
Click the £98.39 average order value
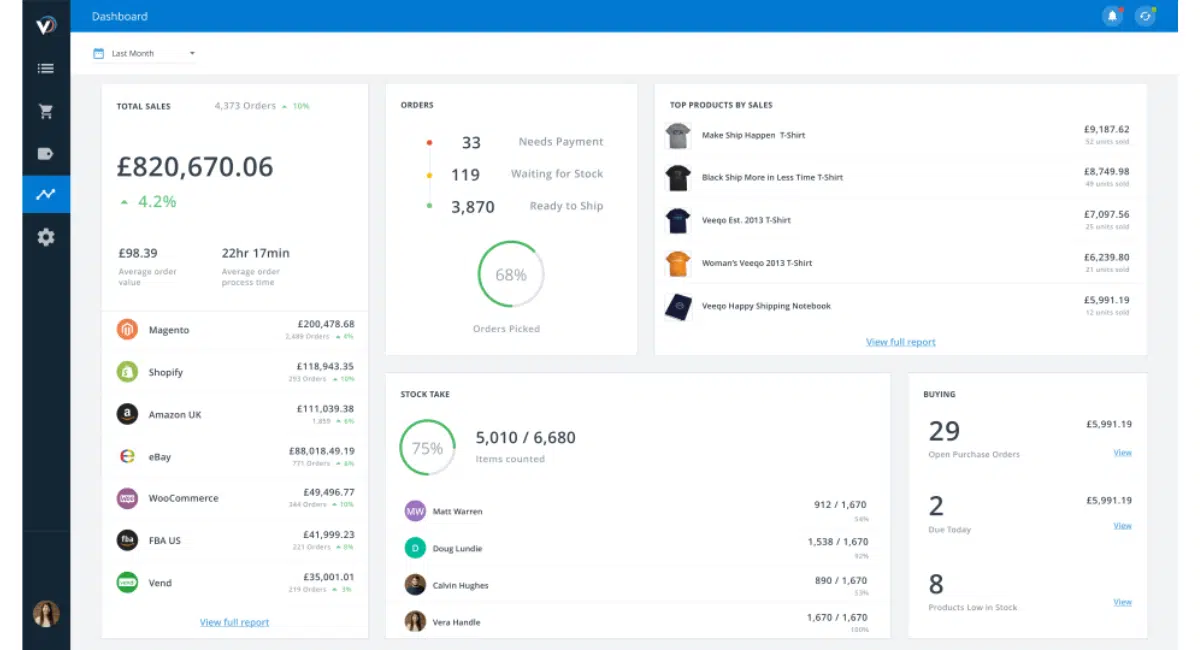(x=137, y=253)
